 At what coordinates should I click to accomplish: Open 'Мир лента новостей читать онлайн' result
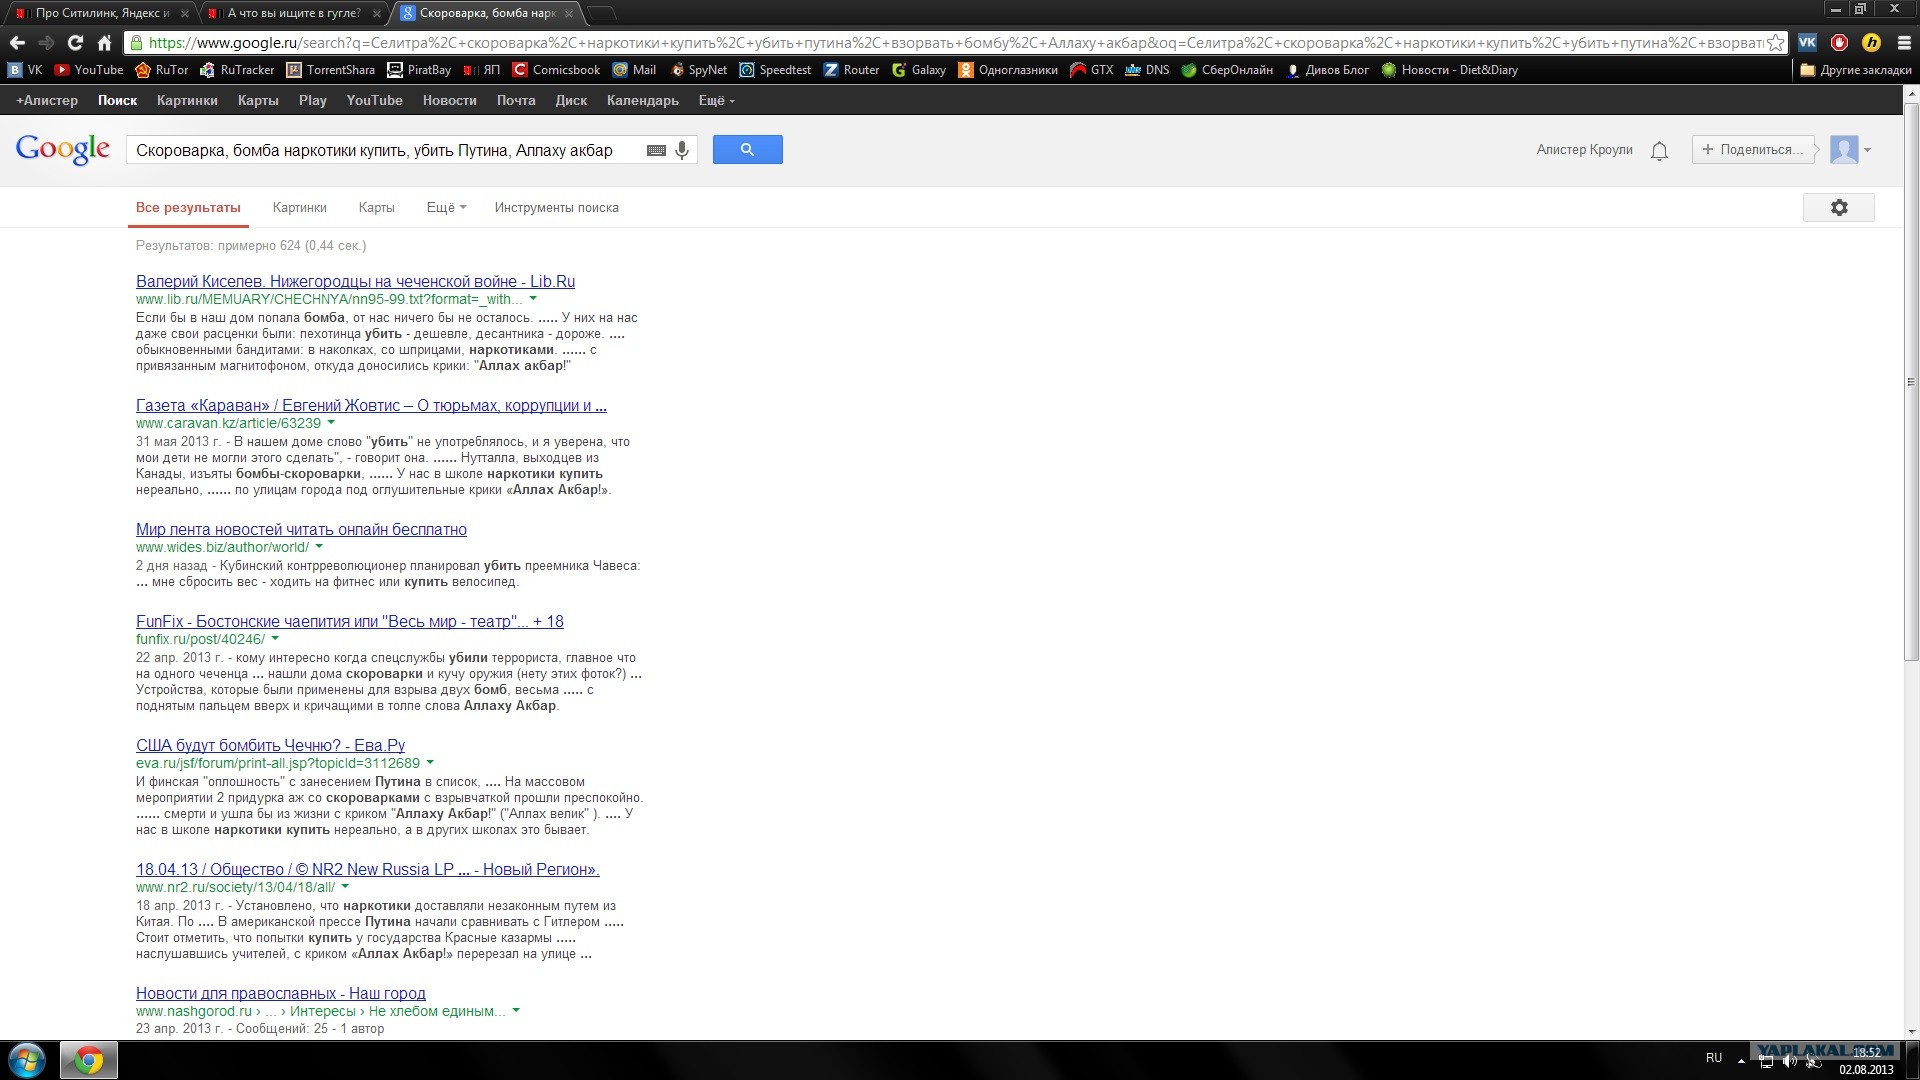tap(301, 530)
